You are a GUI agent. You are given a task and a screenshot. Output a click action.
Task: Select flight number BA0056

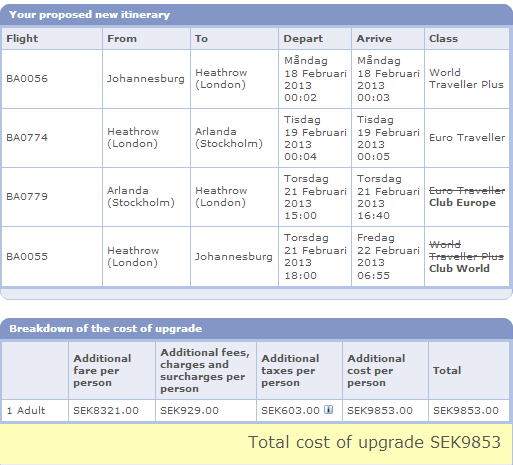tap(27, 79)
